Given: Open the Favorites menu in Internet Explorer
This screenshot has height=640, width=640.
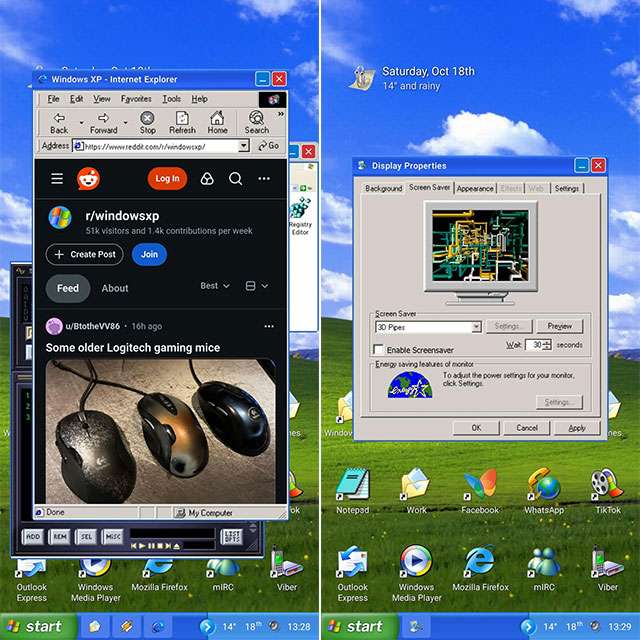Looking at the screenshot, I should 136,99.
